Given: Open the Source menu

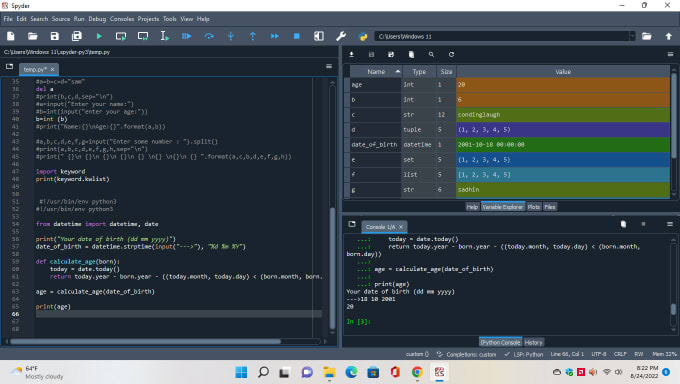Looking at the screenshot, I should coord(61,19).
